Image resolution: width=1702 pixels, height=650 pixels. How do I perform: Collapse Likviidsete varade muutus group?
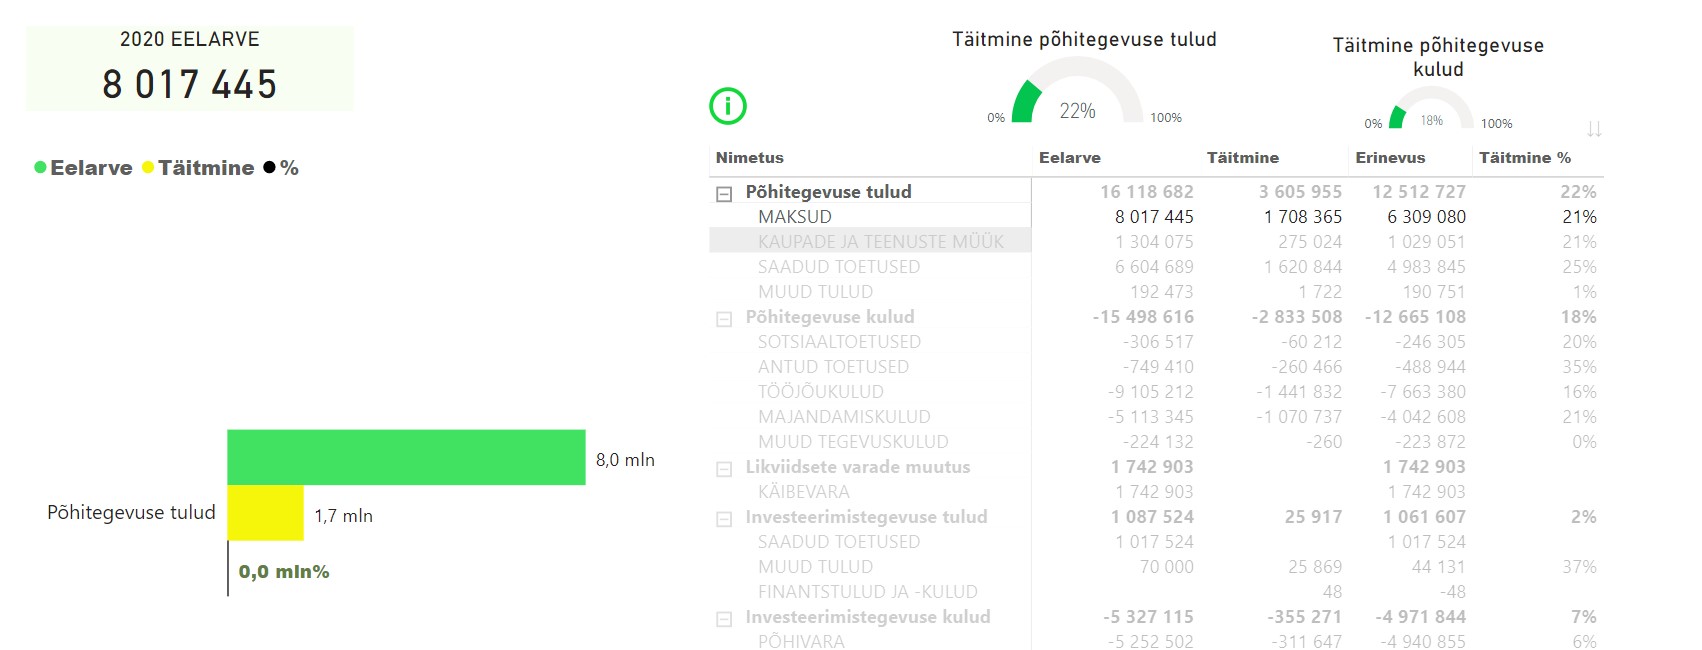coord(724,469)
